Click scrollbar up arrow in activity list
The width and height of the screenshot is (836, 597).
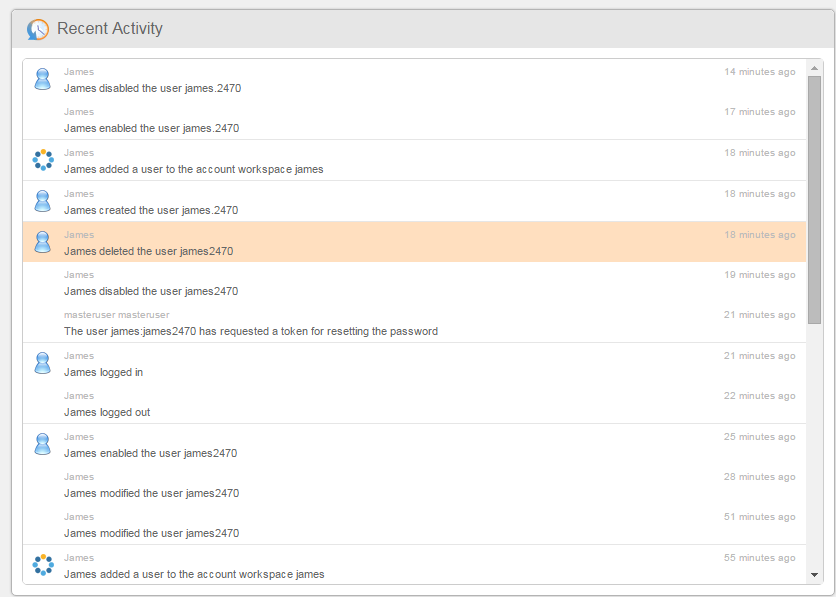(x=814, y=67)
